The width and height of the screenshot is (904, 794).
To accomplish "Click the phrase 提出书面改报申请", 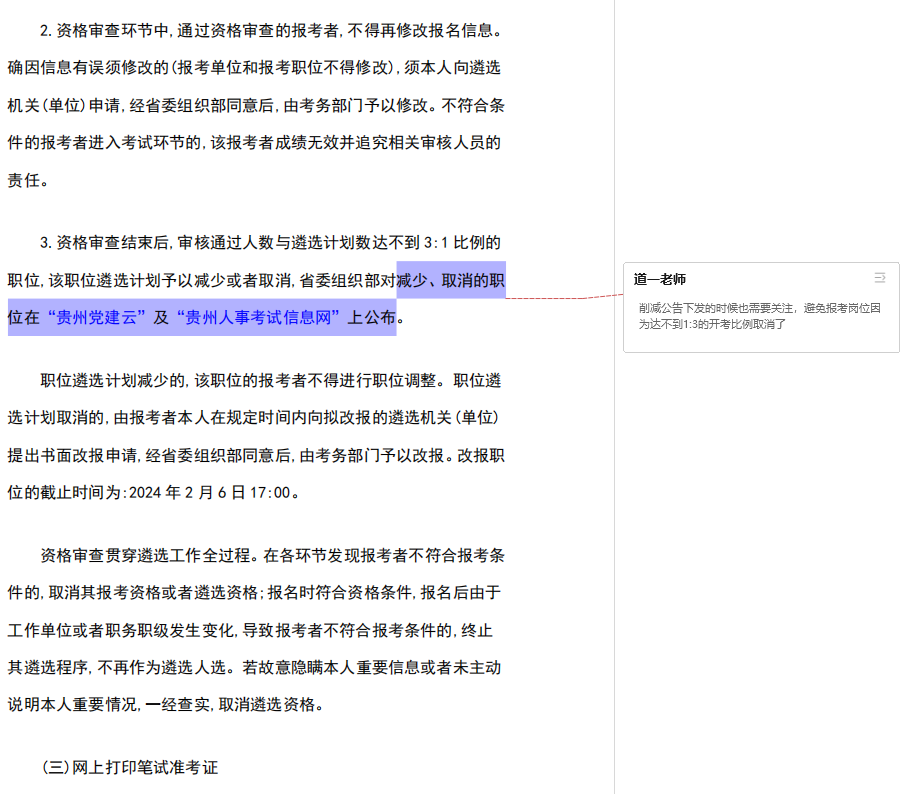I will 74,454.
